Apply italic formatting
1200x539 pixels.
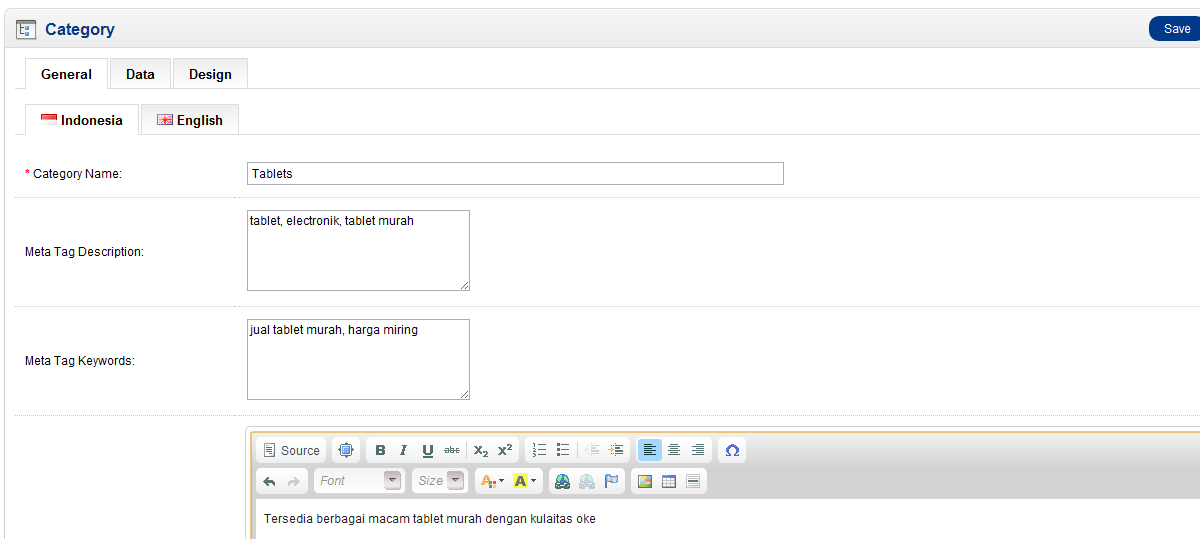click(x=404, y=451)
